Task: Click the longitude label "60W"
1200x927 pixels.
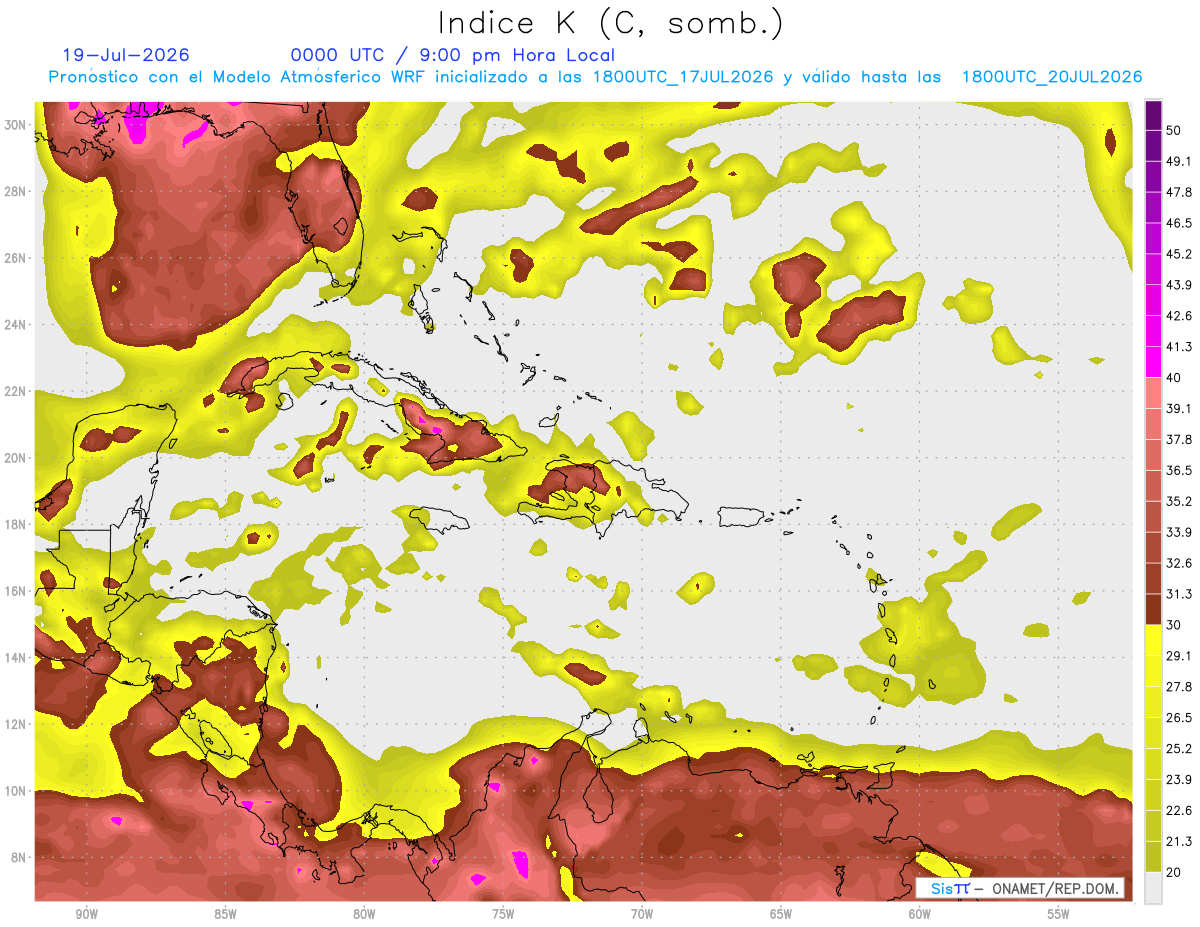Action: pyautogui.click(x=920, y=914)
